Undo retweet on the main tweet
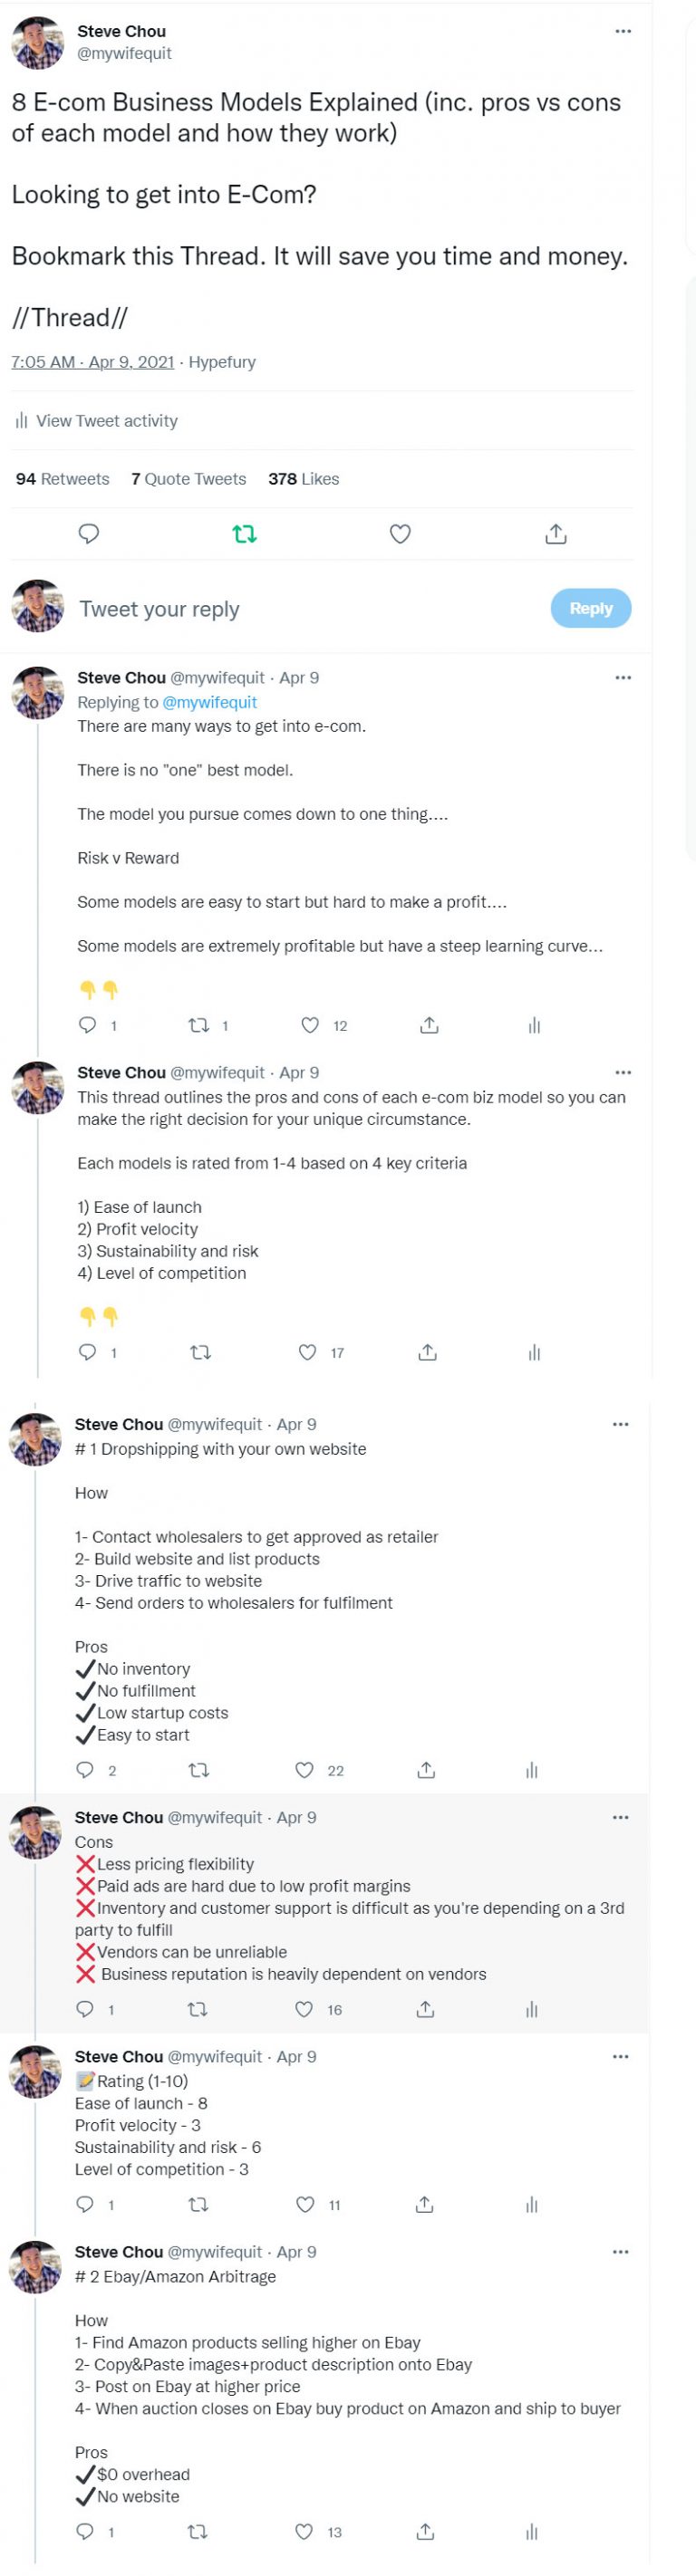Viewport: 696px width, 2576px height. click(x=244, y=534)
